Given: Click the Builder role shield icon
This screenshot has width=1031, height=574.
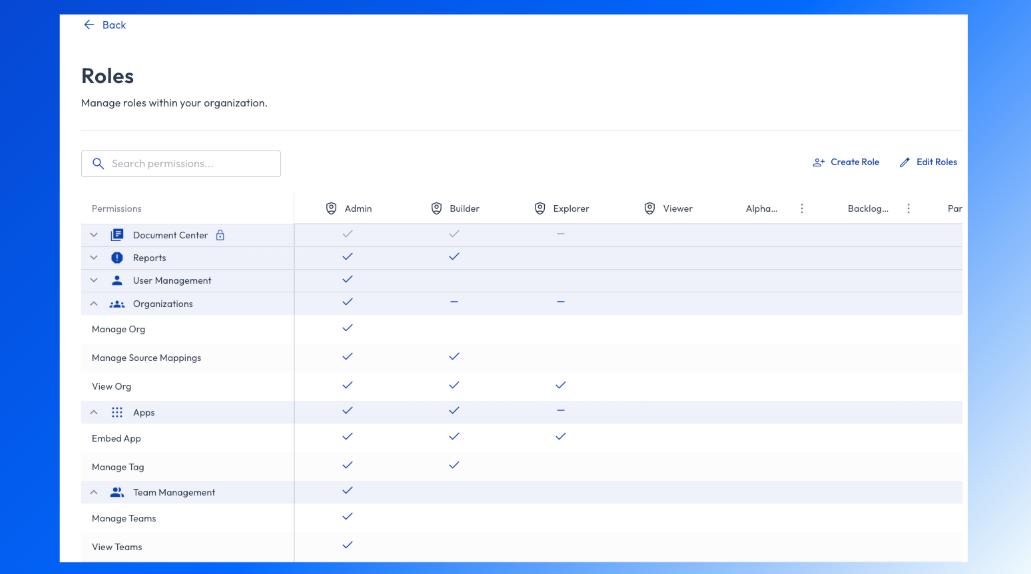Looking at the screenshot, I should click(437, 208).
